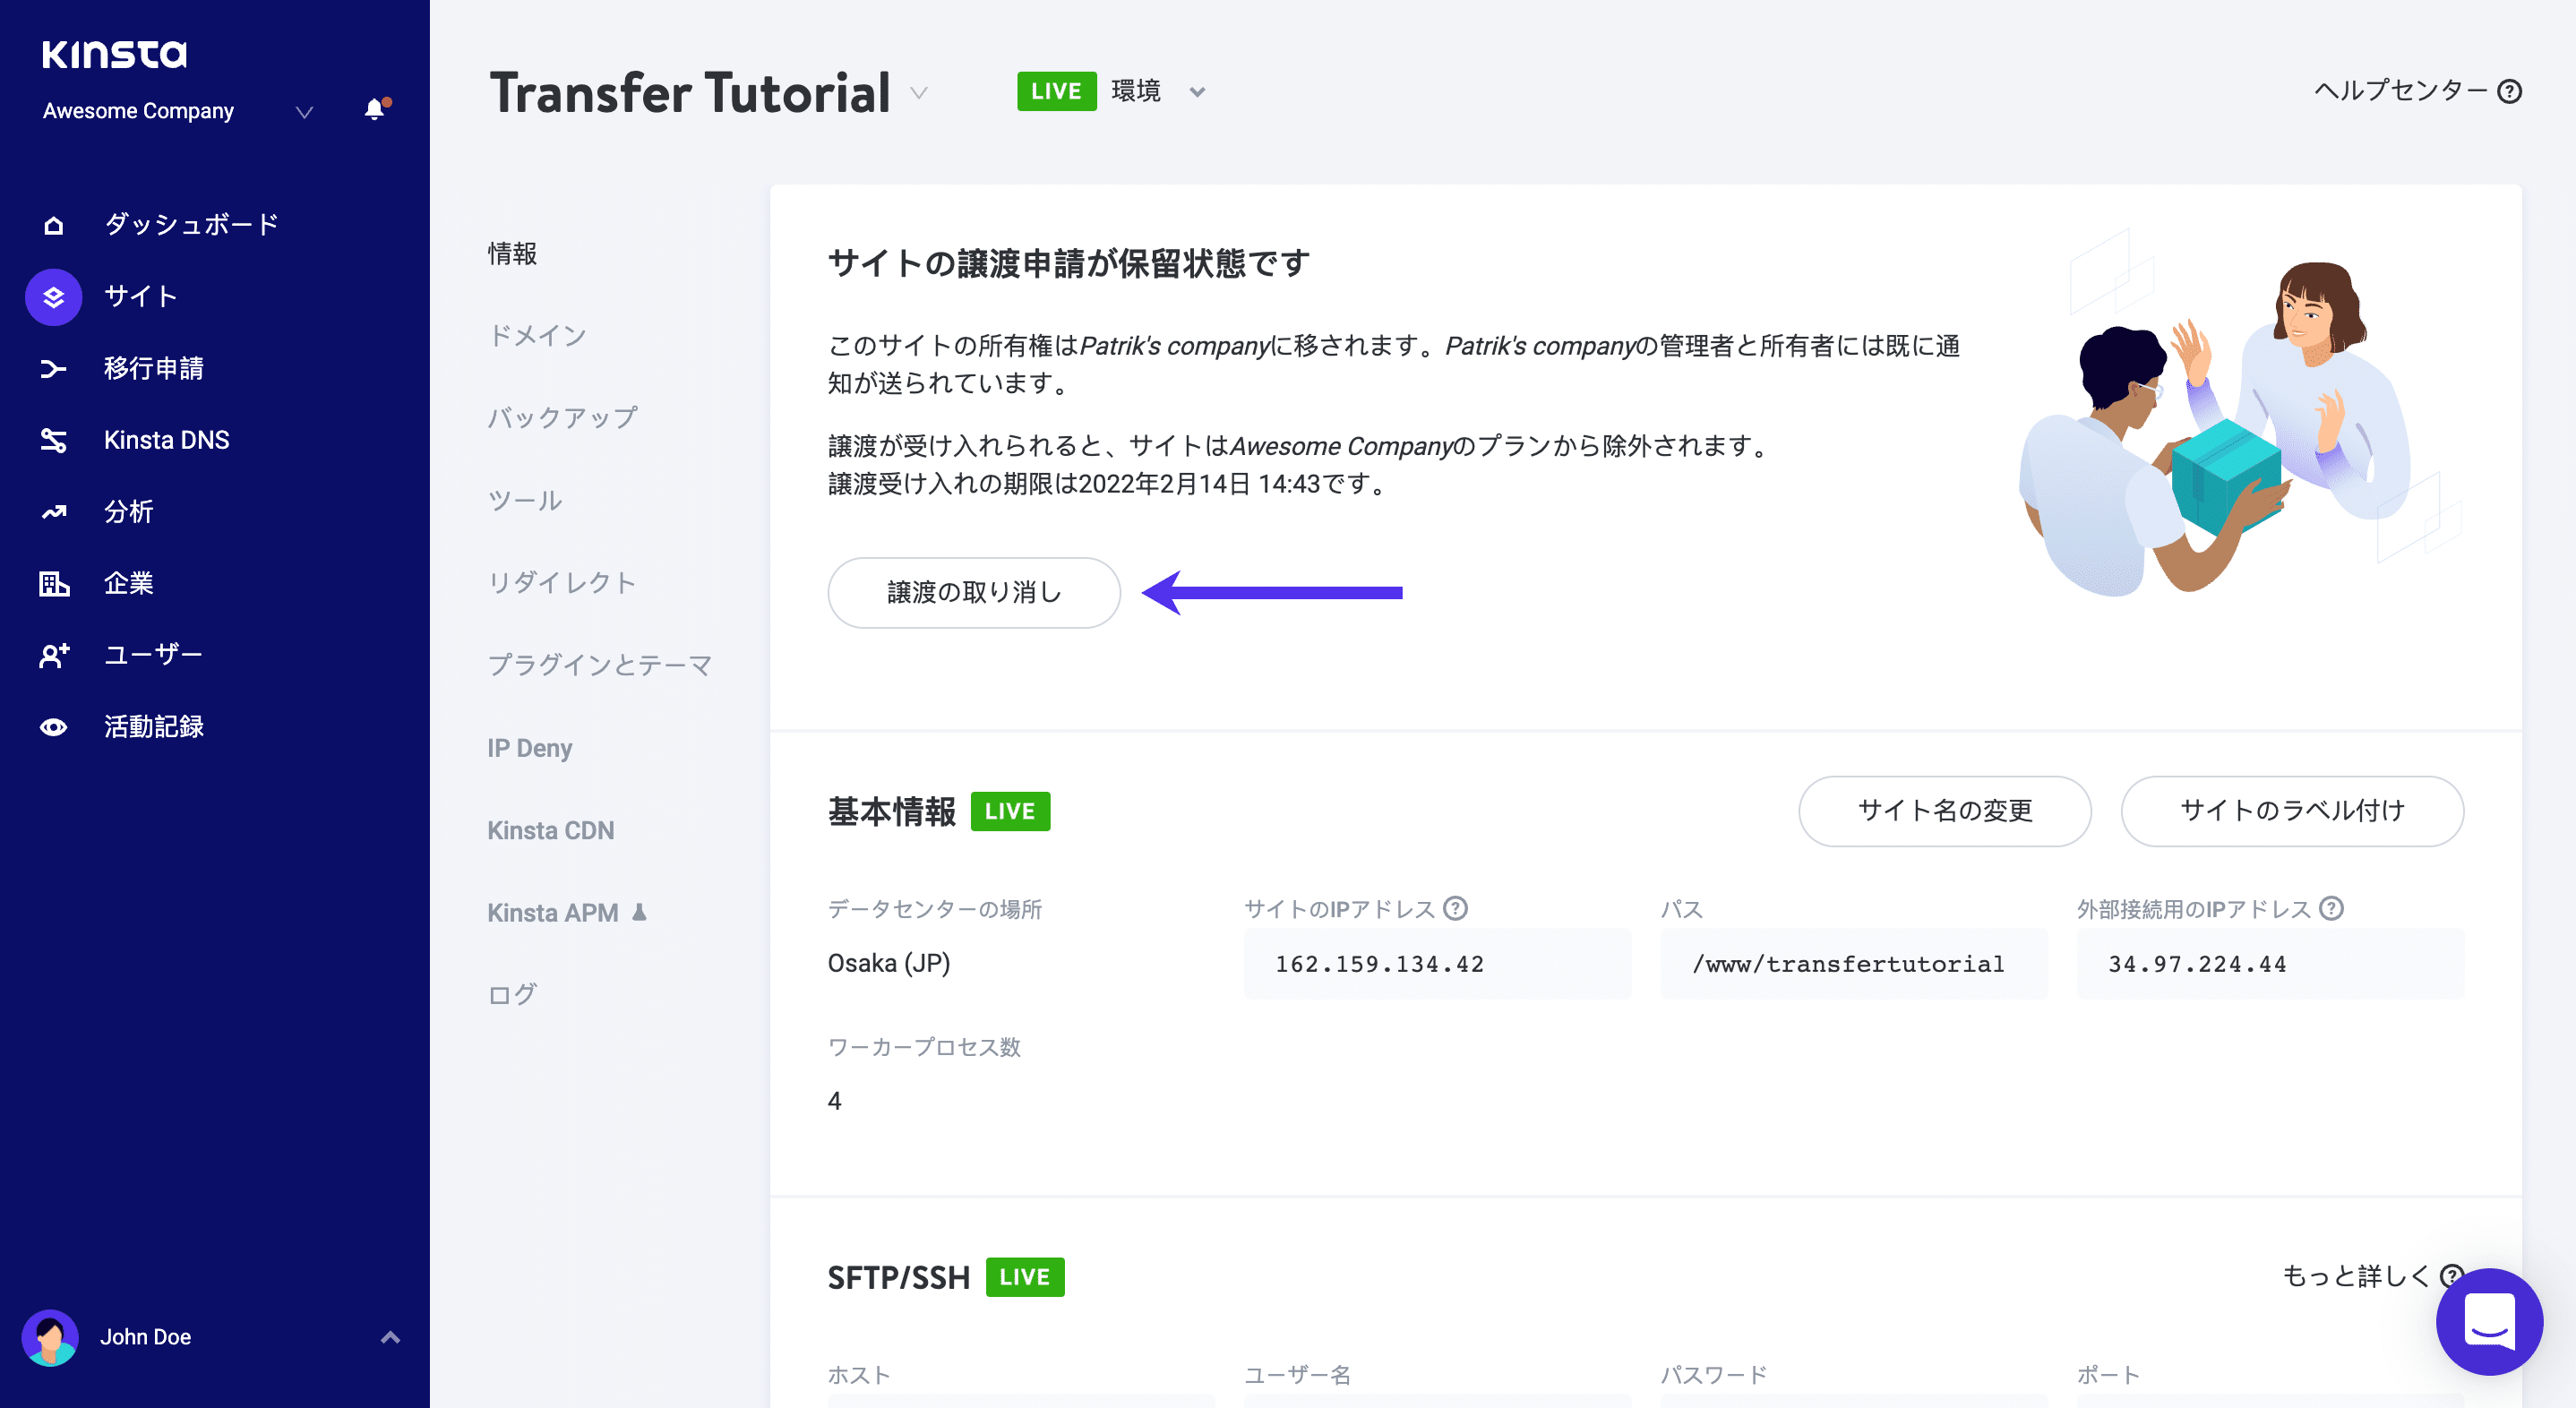Click the Kinsta logo
Screen dimensions: 2576x1408
click(114, 54)
